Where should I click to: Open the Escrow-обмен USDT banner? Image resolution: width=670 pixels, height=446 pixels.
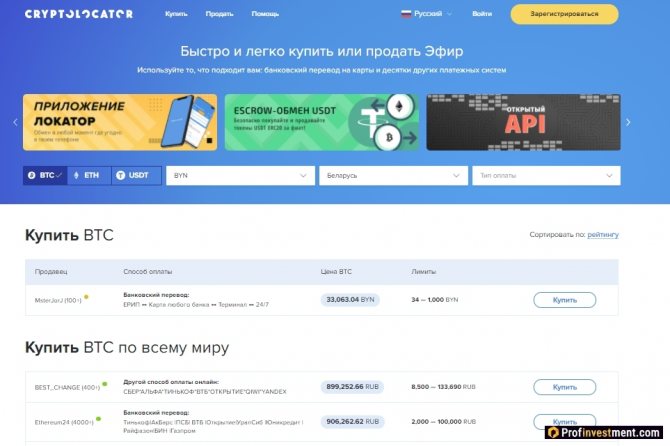[x=322, y=122]
